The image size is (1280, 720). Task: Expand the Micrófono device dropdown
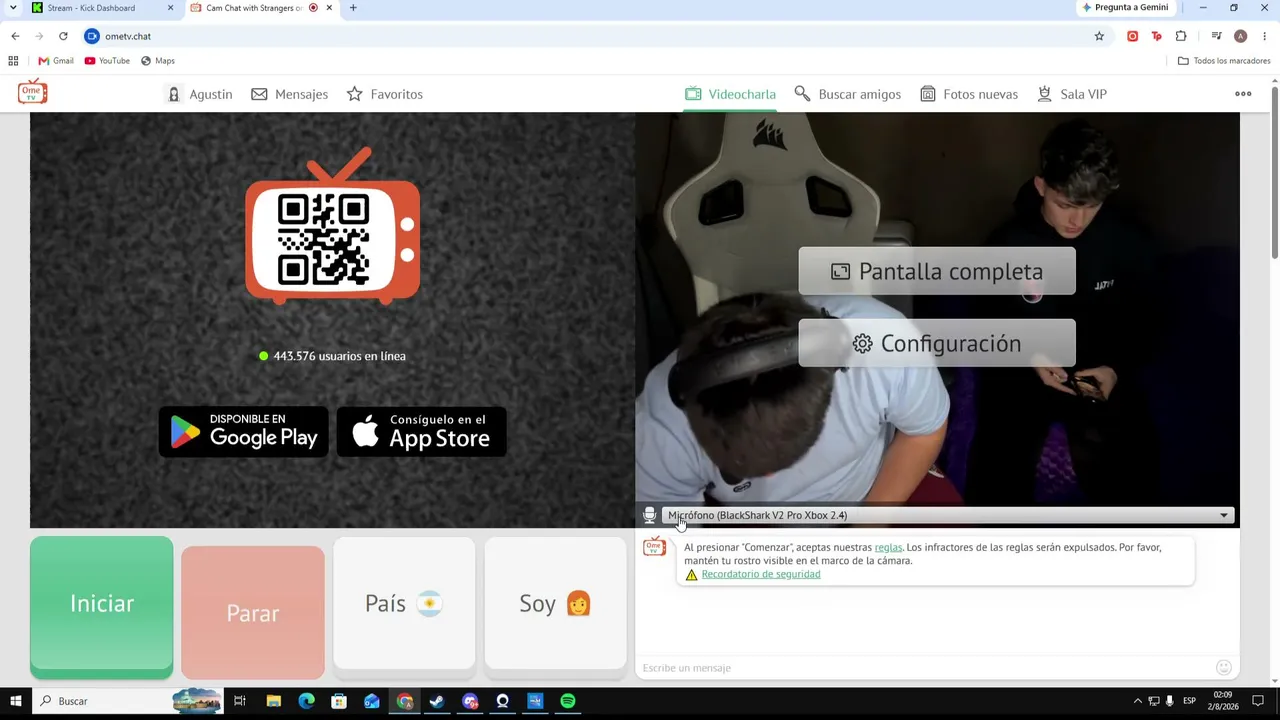[948, 515]
